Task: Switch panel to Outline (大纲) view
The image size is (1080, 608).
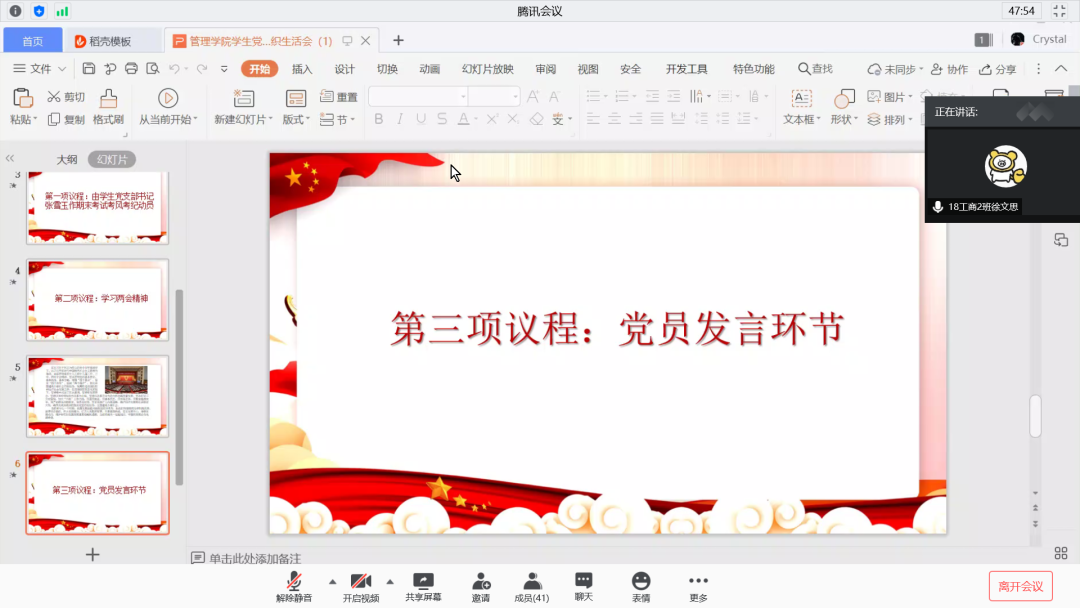Action: [66, 159]
